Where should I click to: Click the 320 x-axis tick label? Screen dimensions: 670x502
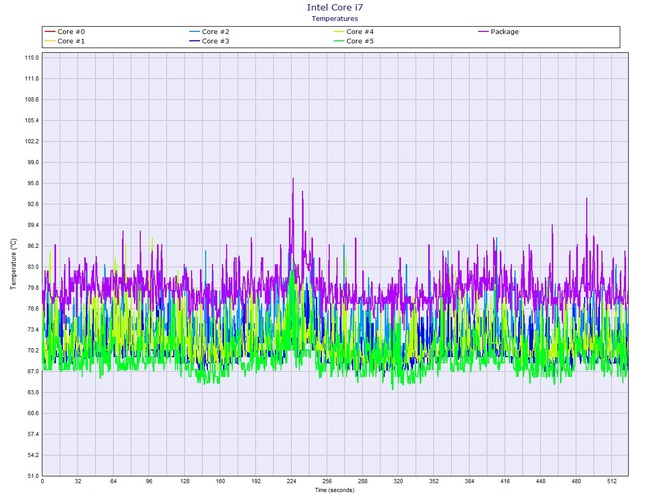[x=398, y=481]
